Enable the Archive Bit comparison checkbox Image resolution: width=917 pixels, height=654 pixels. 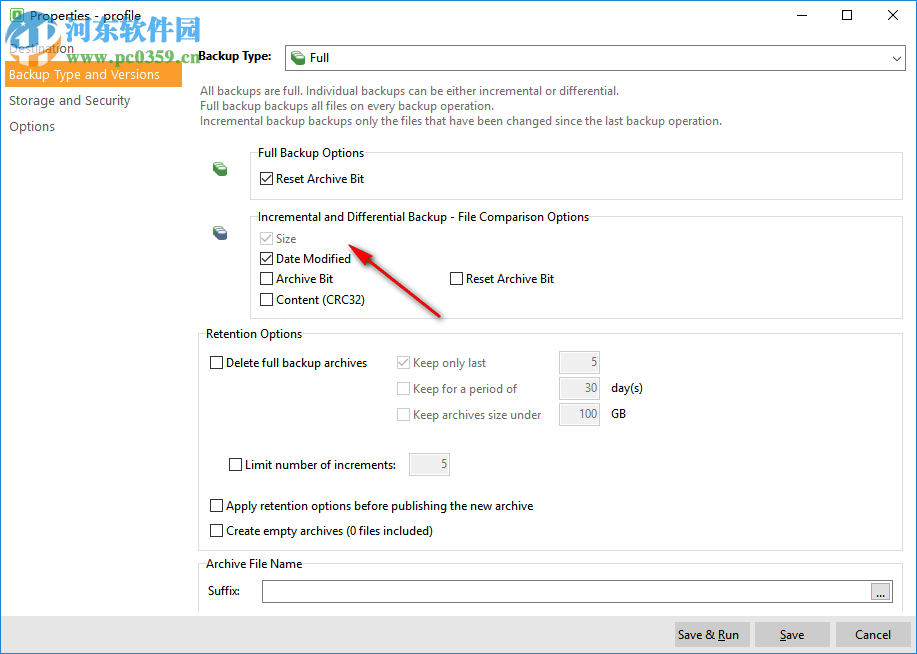[x=266, y=278]
